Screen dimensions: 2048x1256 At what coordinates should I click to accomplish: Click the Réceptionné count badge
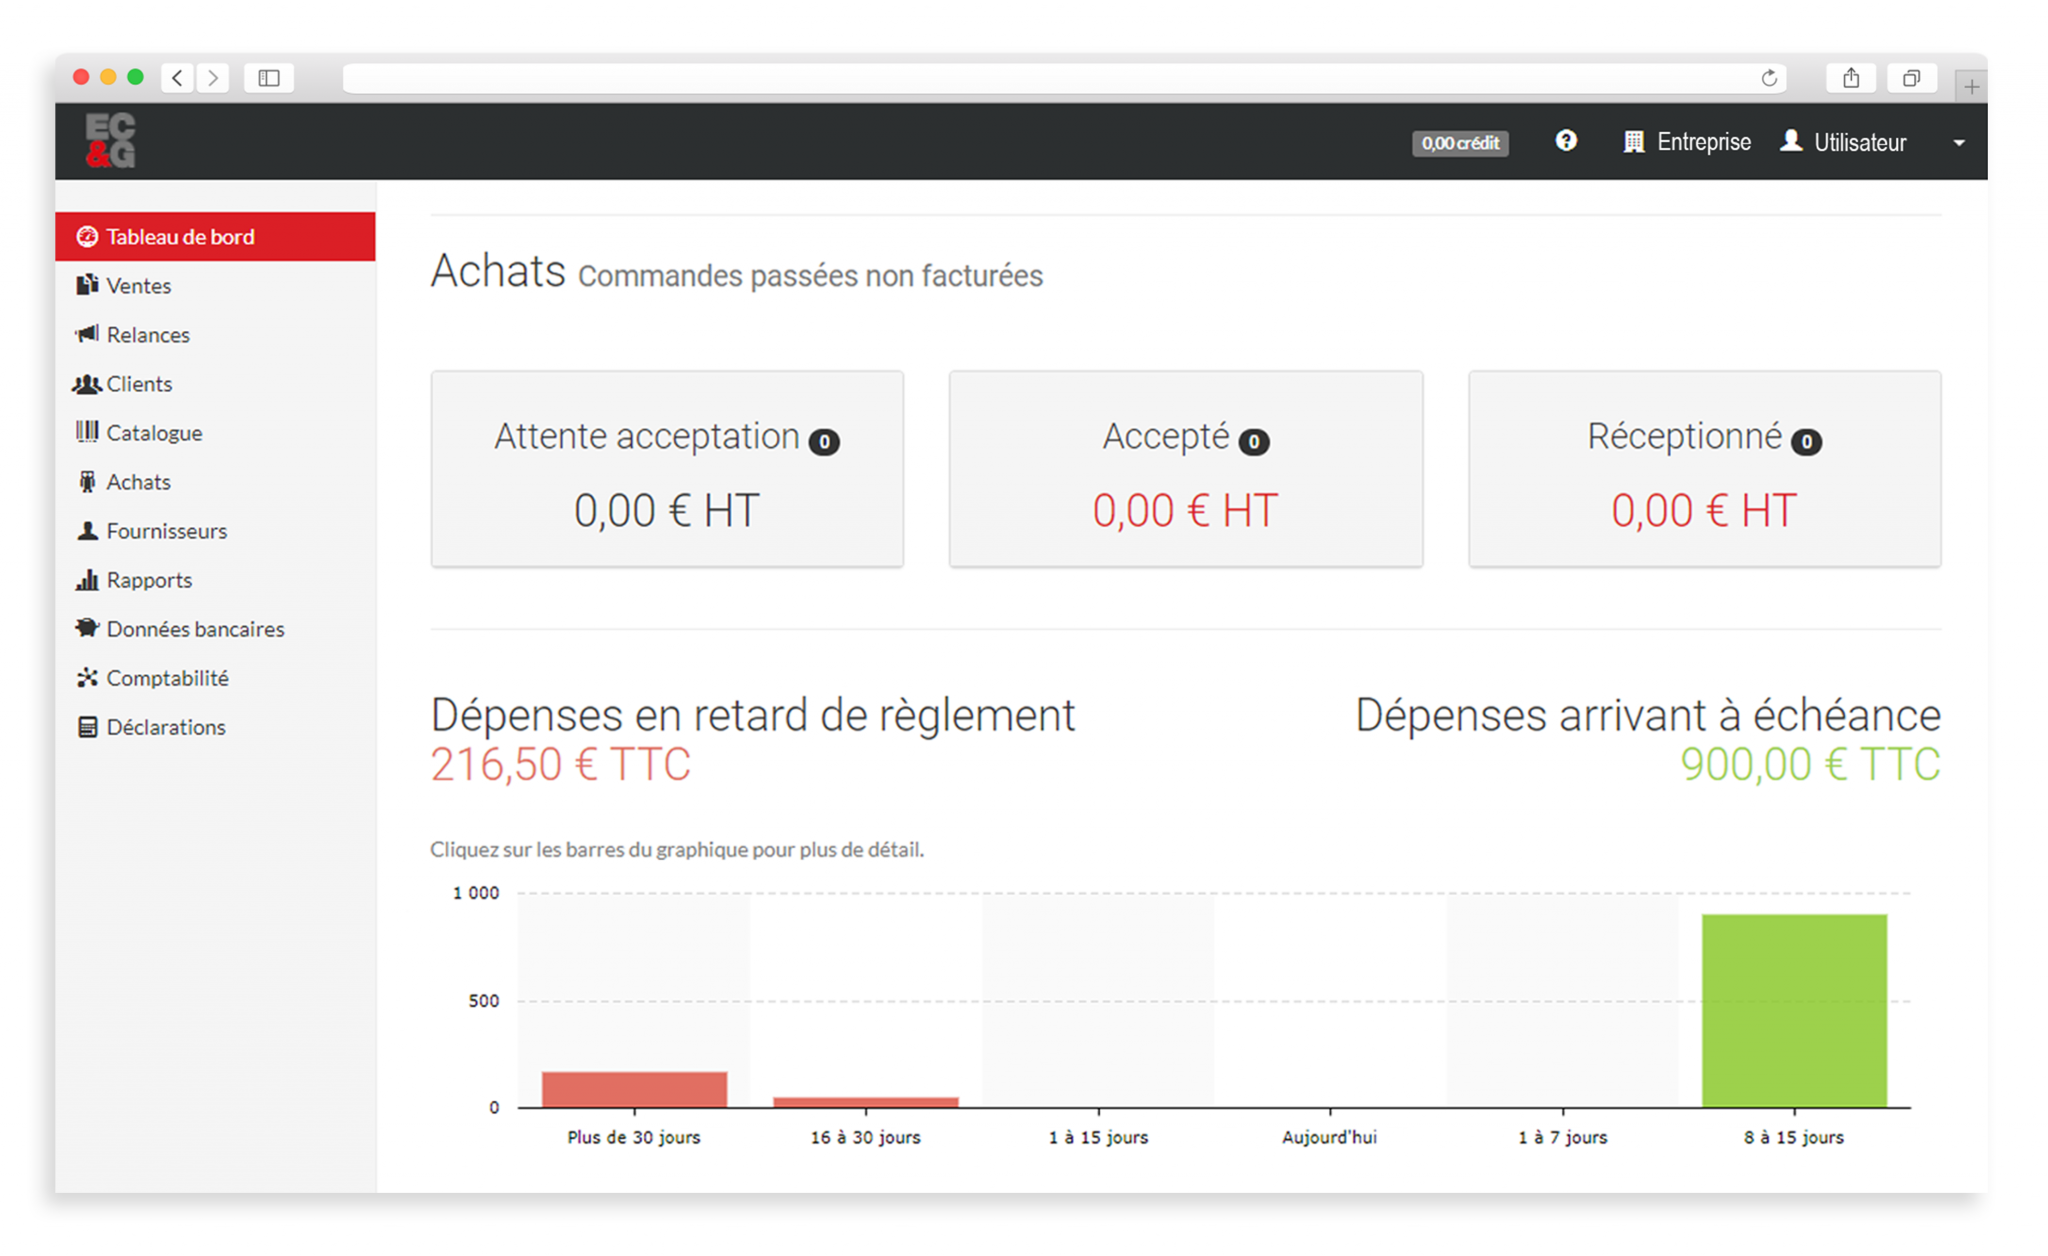(x=1806, y=441)
